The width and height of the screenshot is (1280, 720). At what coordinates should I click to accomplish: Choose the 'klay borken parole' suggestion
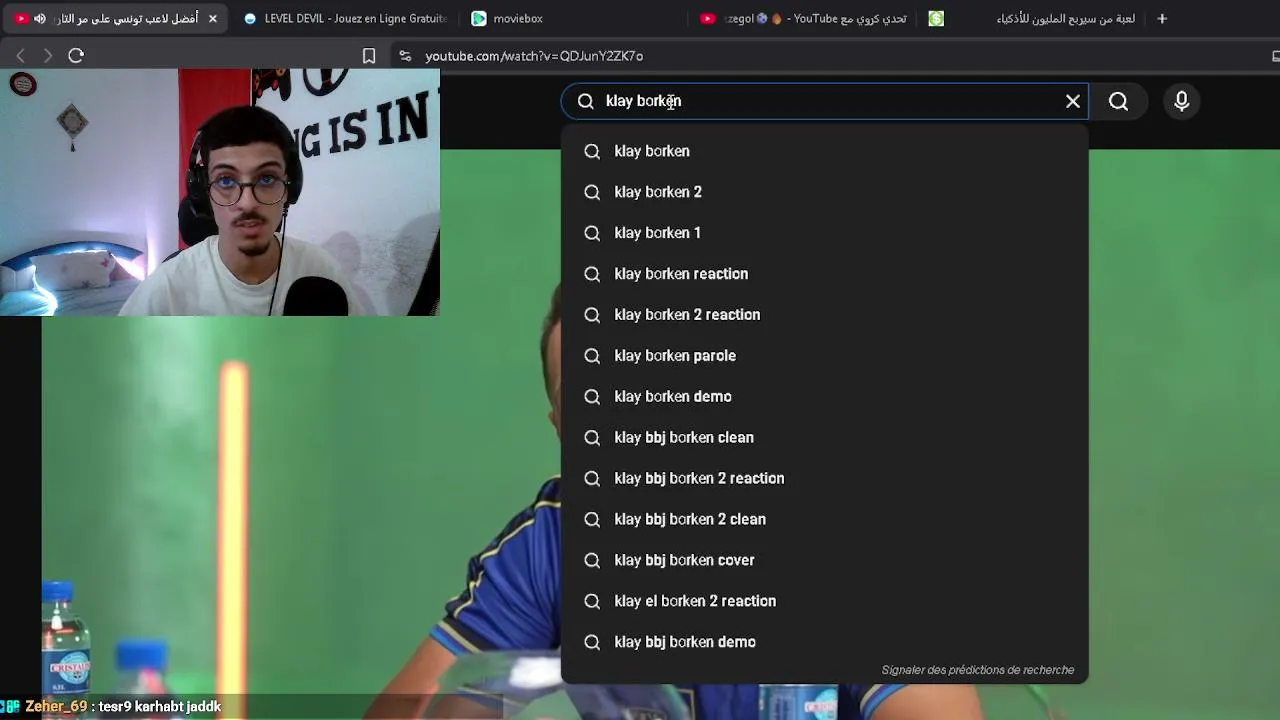[825, 356]
